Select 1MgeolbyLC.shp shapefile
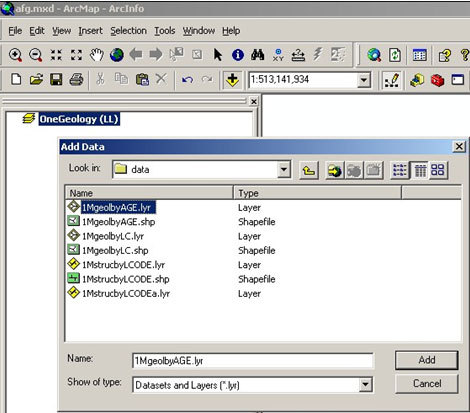 [x=115, y=251]
